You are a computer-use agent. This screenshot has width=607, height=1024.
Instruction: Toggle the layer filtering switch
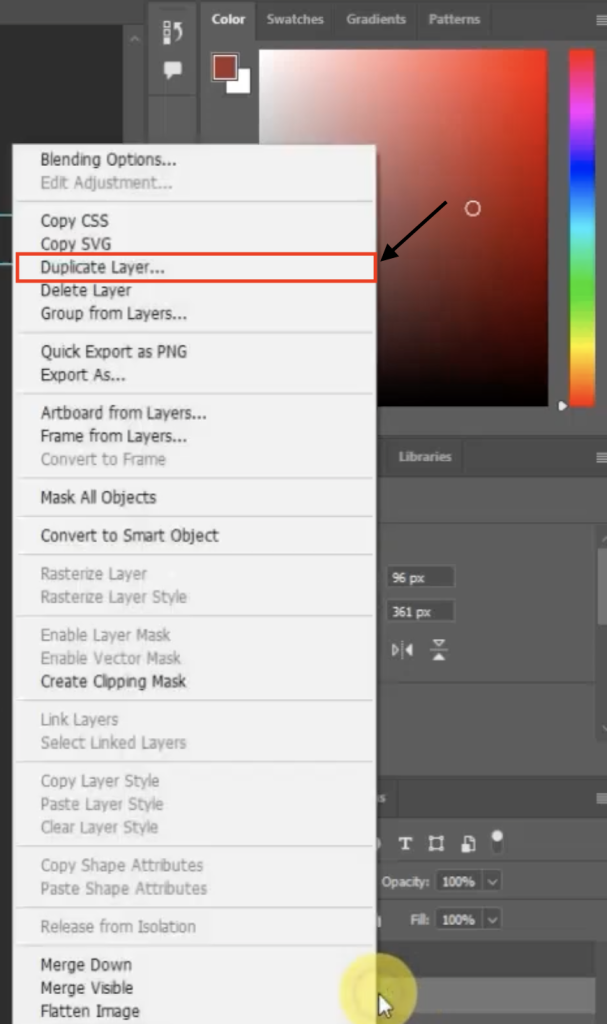[x=497, y=841]
